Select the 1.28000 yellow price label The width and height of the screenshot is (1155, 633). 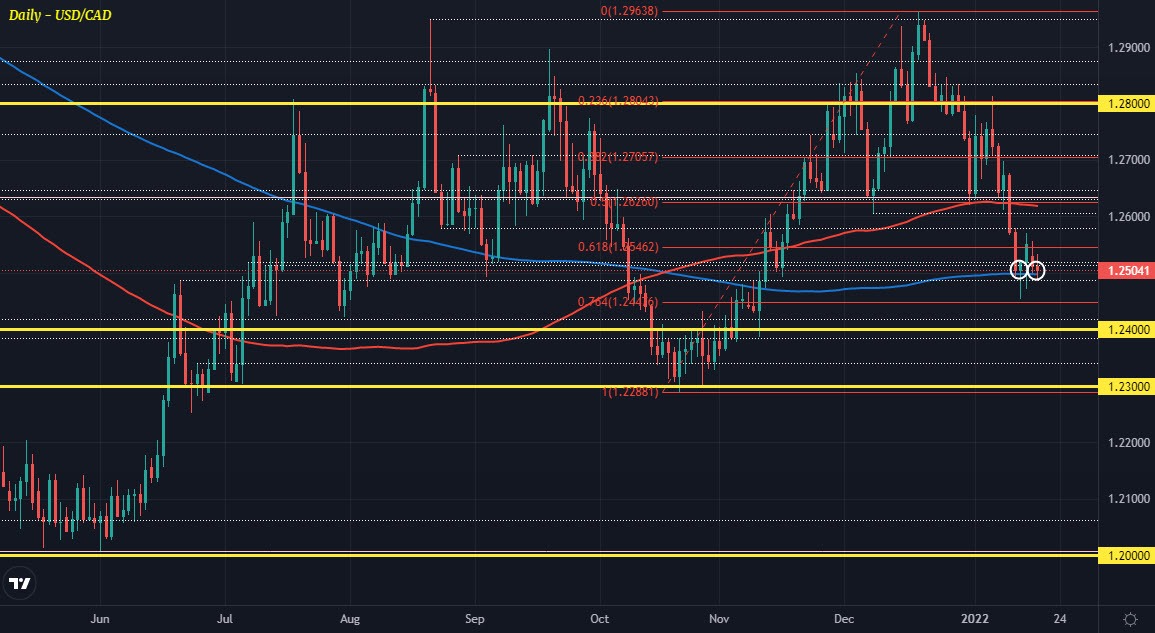coord(1126,104)
